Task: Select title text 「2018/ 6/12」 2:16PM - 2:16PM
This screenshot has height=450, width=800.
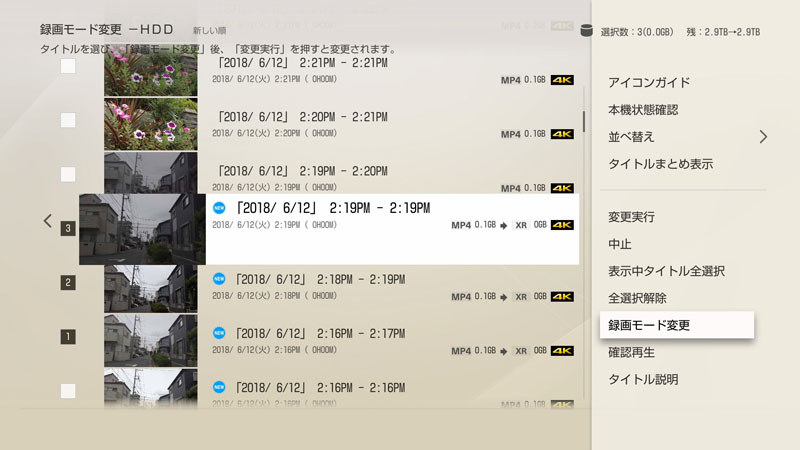Action: click(320, 387)
